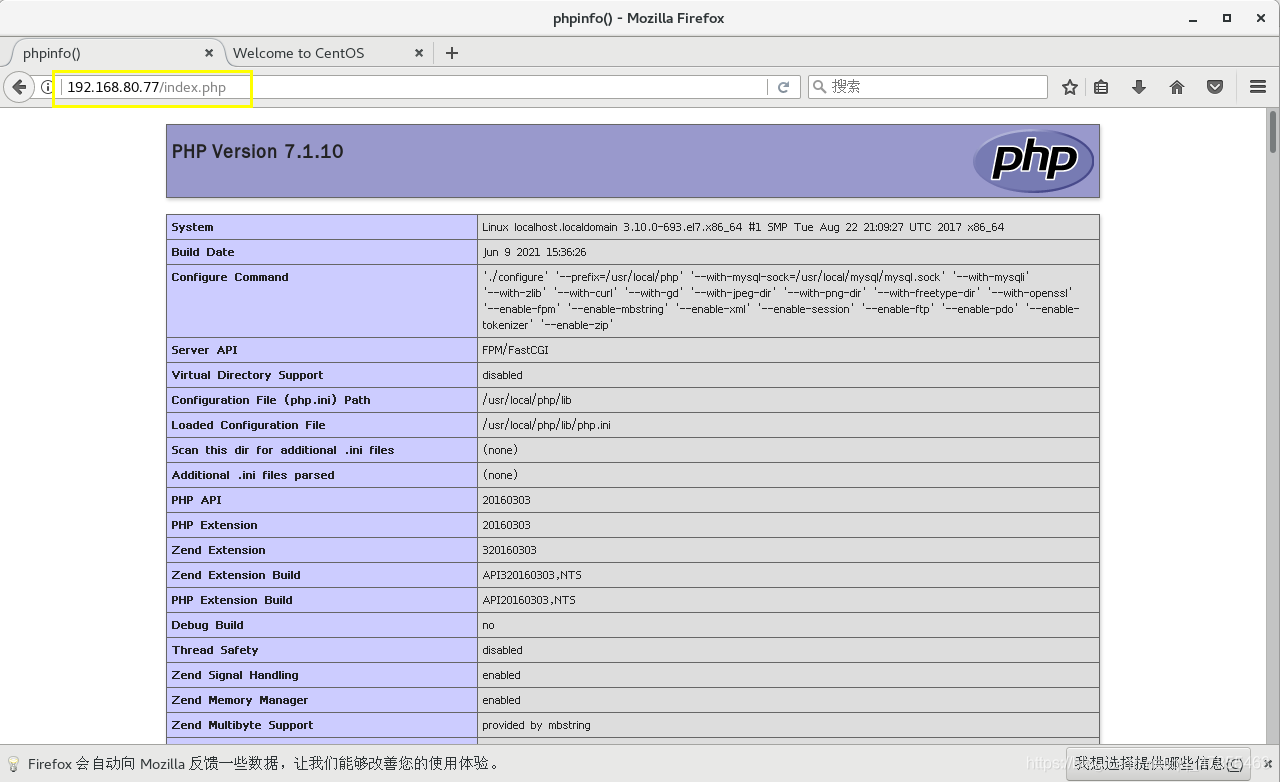Select the Zend Multibyte Support label

242,725
